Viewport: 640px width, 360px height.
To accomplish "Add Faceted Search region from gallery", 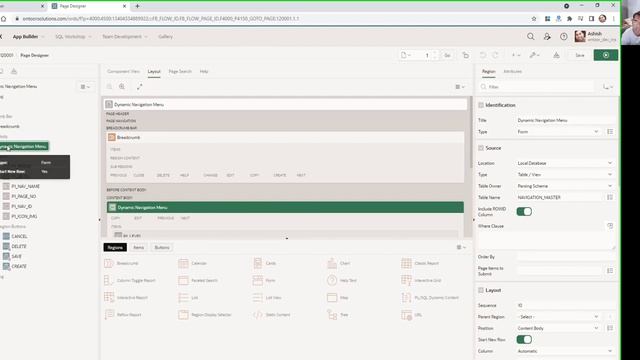I will click(198, 280).
